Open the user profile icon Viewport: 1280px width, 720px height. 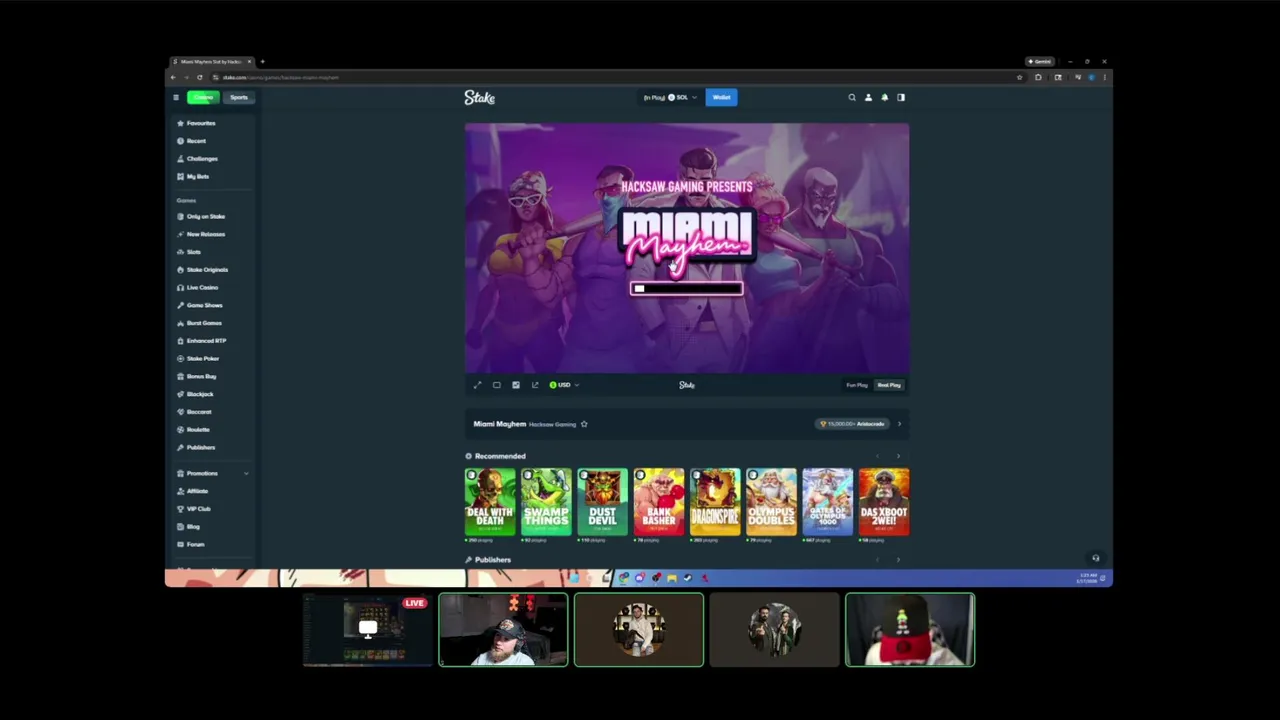(868, 97)
